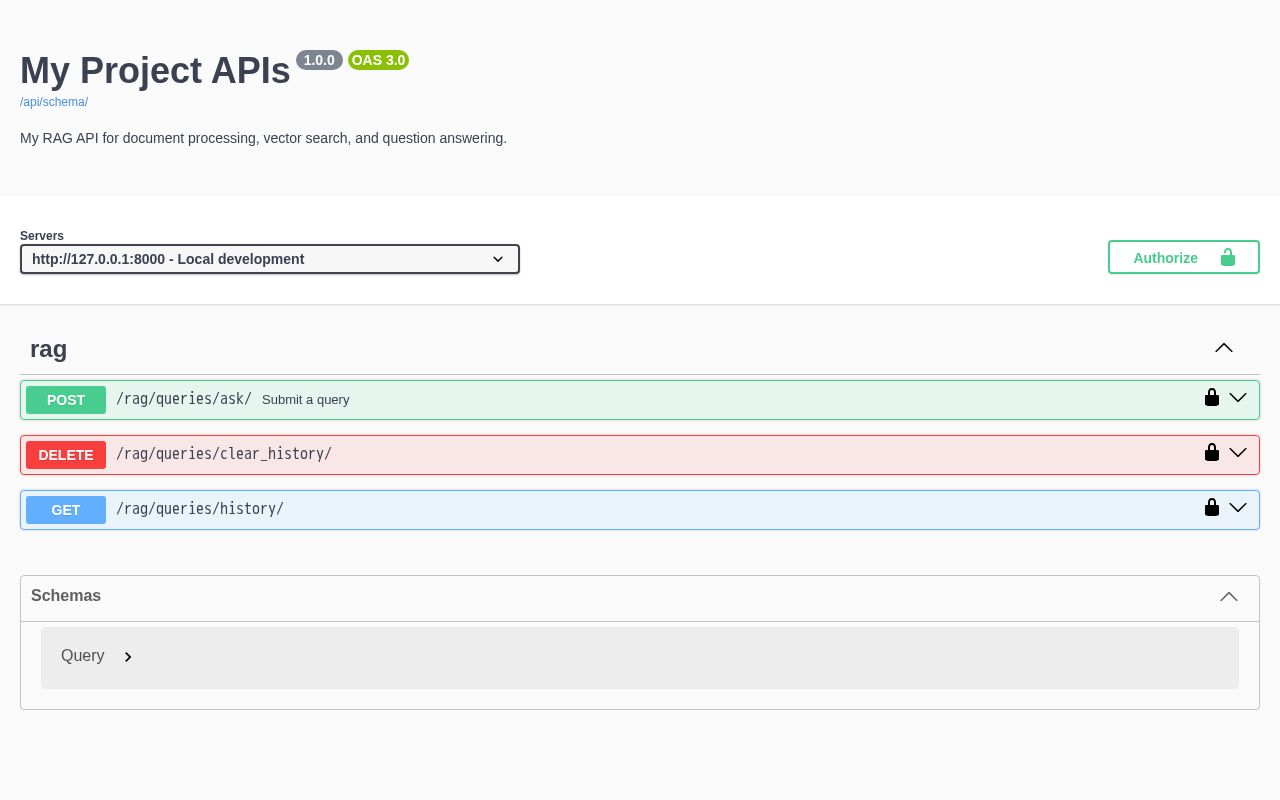Viewport: 1280px width, 800px height.
Task: Click the /rag/queries/history/ path
Action: 200,509
